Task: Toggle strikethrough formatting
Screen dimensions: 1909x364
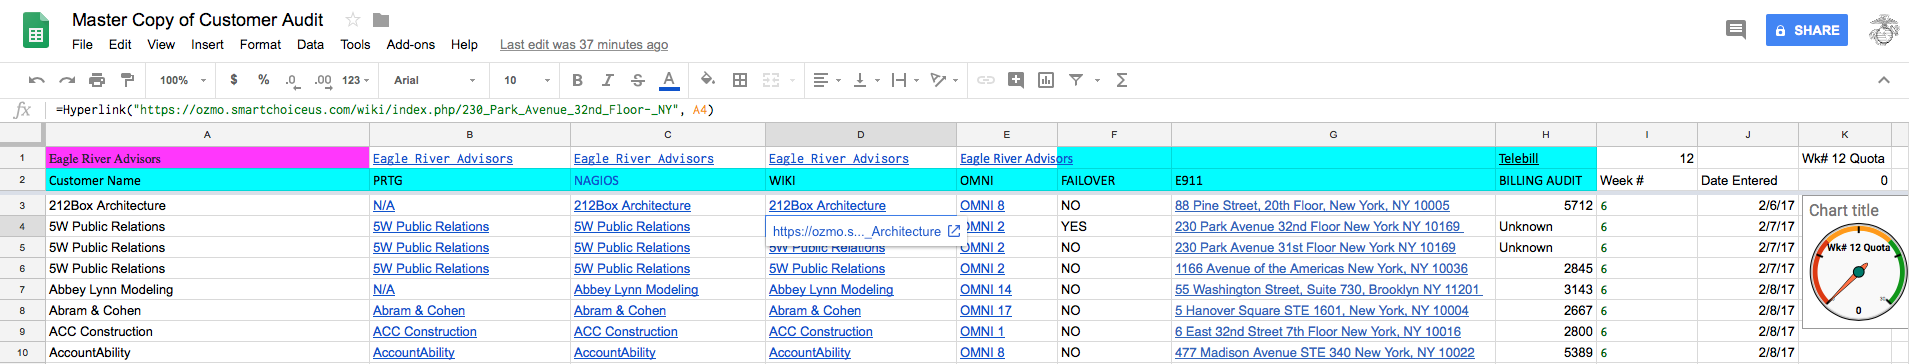Action: click(637, 80)
